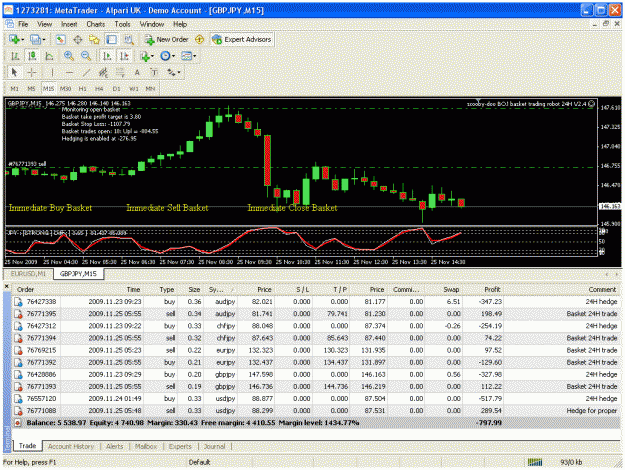Screen dimensions: 625x470
Task: Open the Insert menu
Action: click(69, 24)
